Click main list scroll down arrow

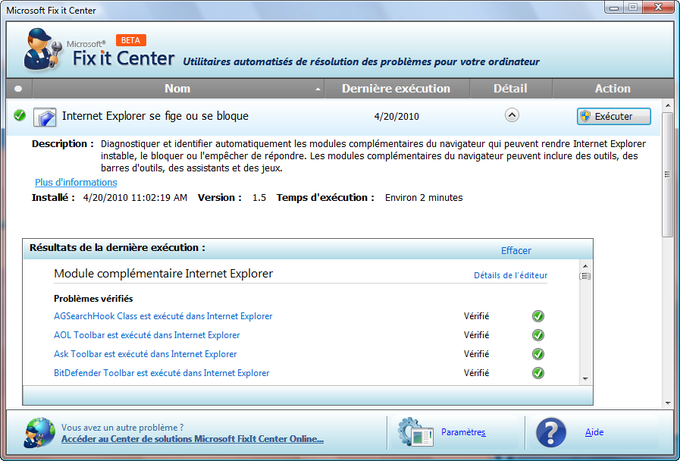coord(667,403)
